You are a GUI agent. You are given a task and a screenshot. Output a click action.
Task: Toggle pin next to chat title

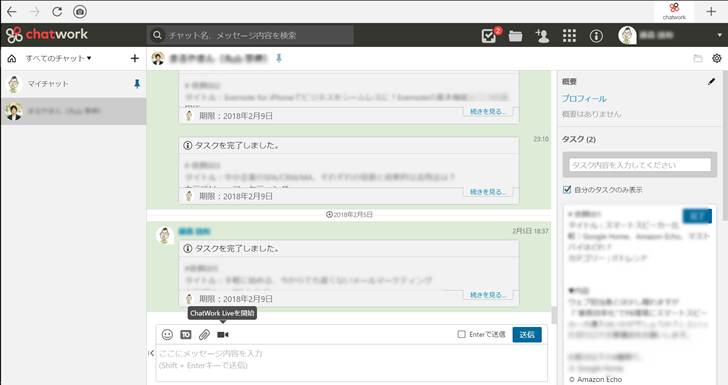click(x=279, y=59)
